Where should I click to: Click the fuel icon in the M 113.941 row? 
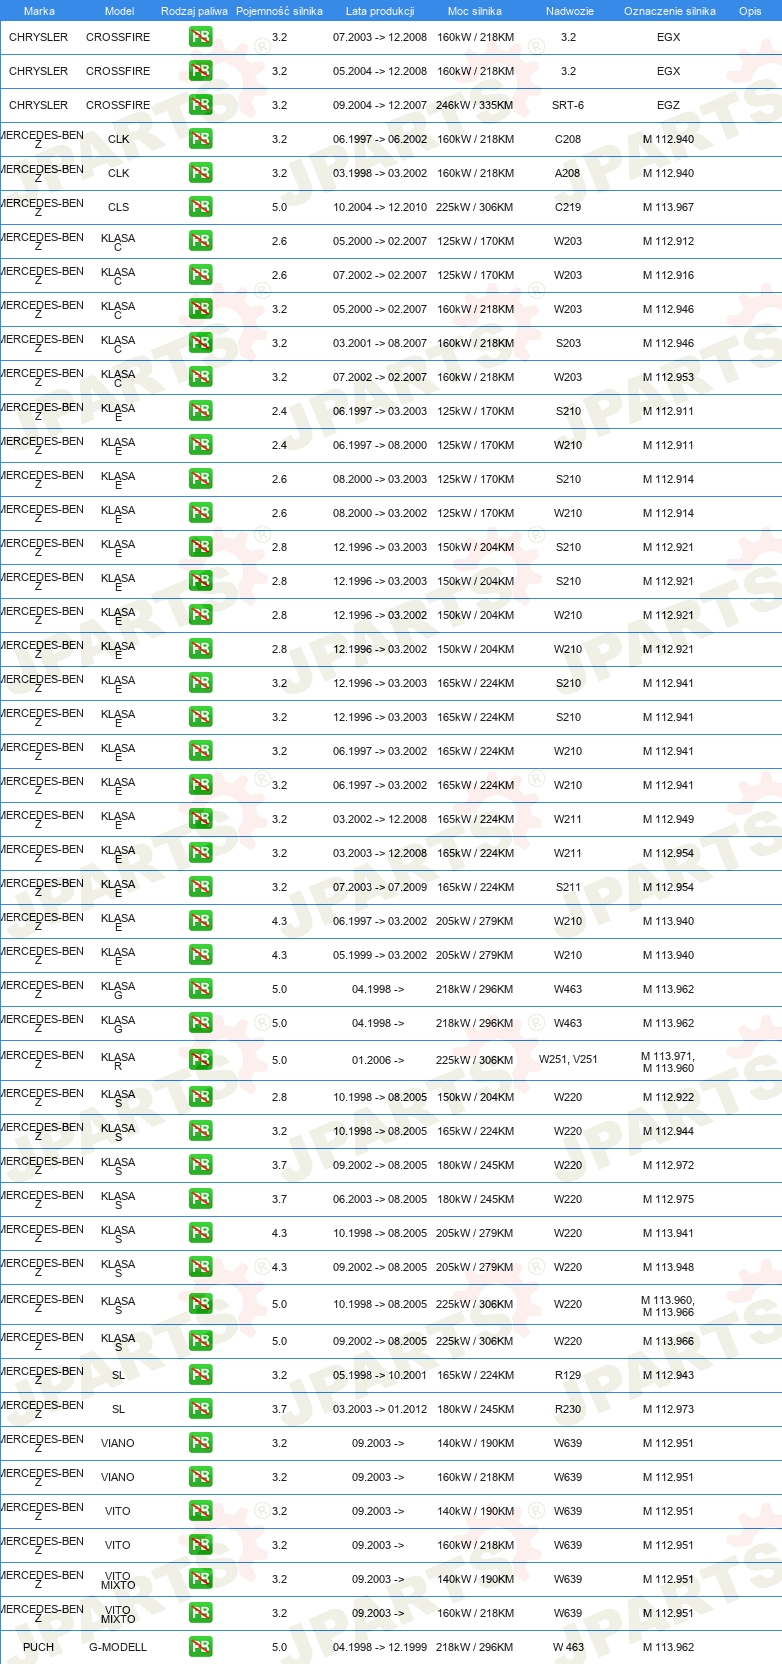pos(201,1233)
